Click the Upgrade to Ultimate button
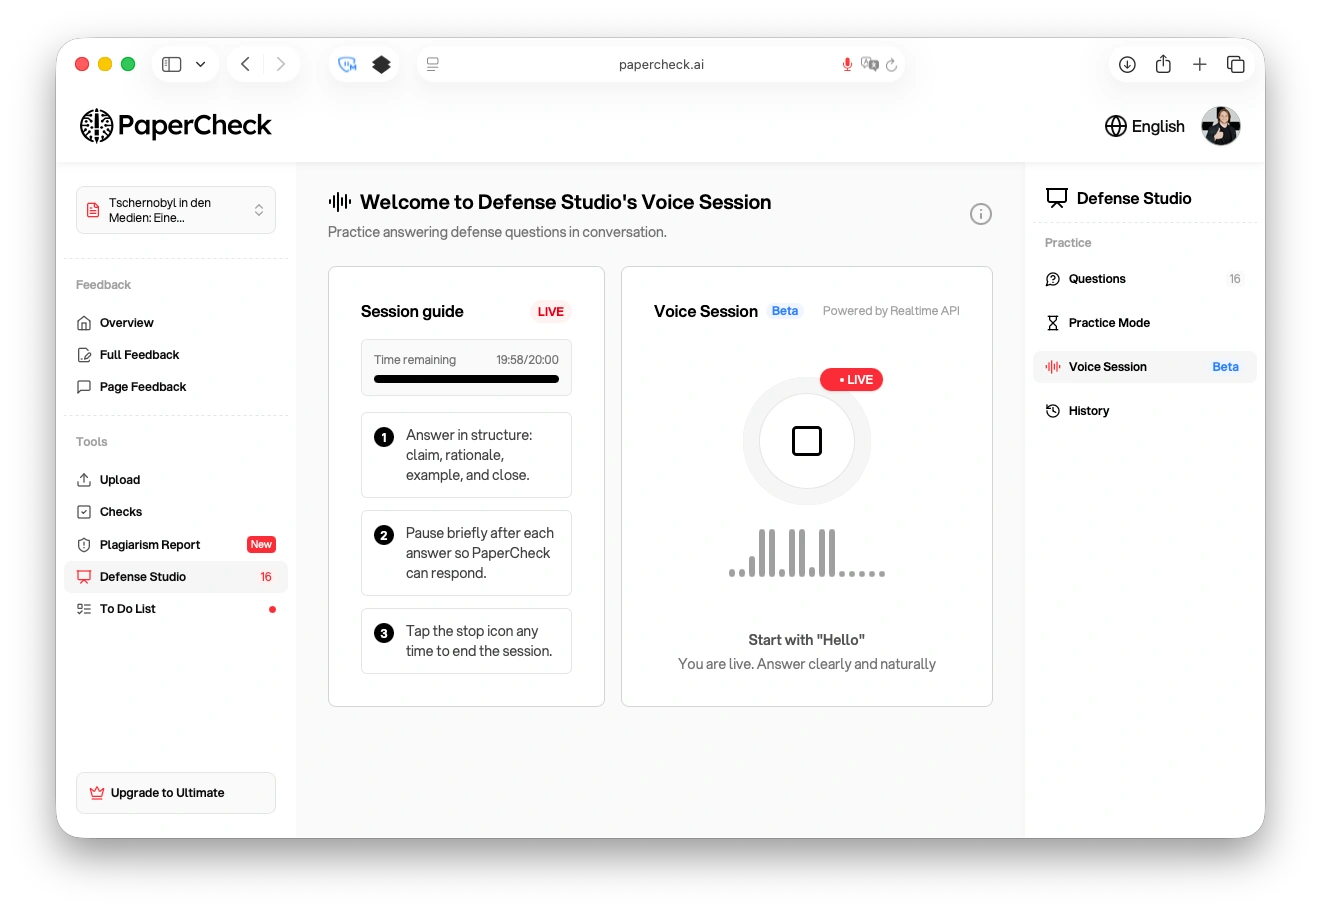 (175, 792)
